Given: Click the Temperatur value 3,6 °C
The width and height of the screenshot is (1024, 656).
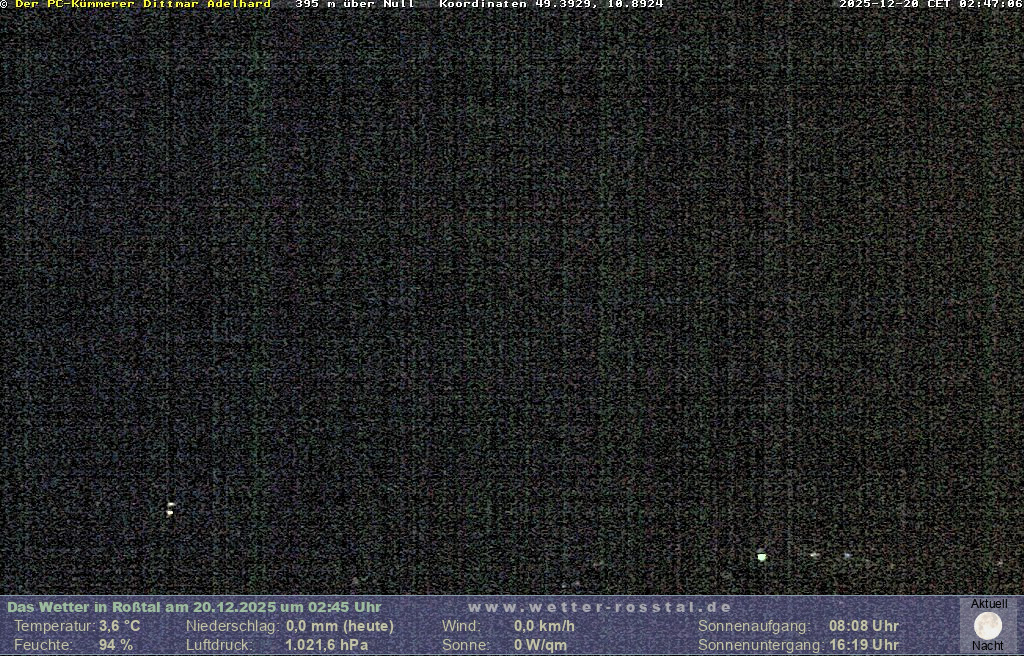Looking at the screenshot, I should [119, 626].
